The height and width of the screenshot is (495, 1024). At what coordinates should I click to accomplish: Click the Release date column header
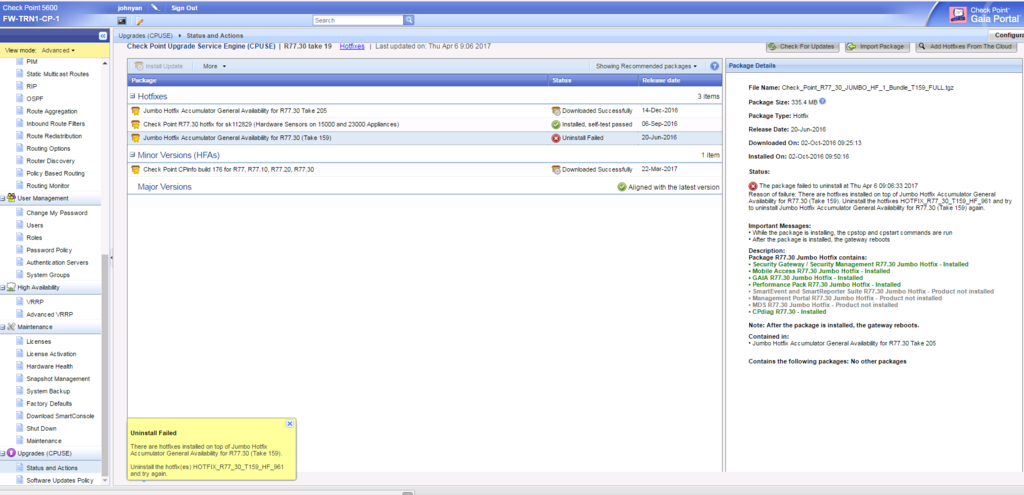[x=680, y=80]
